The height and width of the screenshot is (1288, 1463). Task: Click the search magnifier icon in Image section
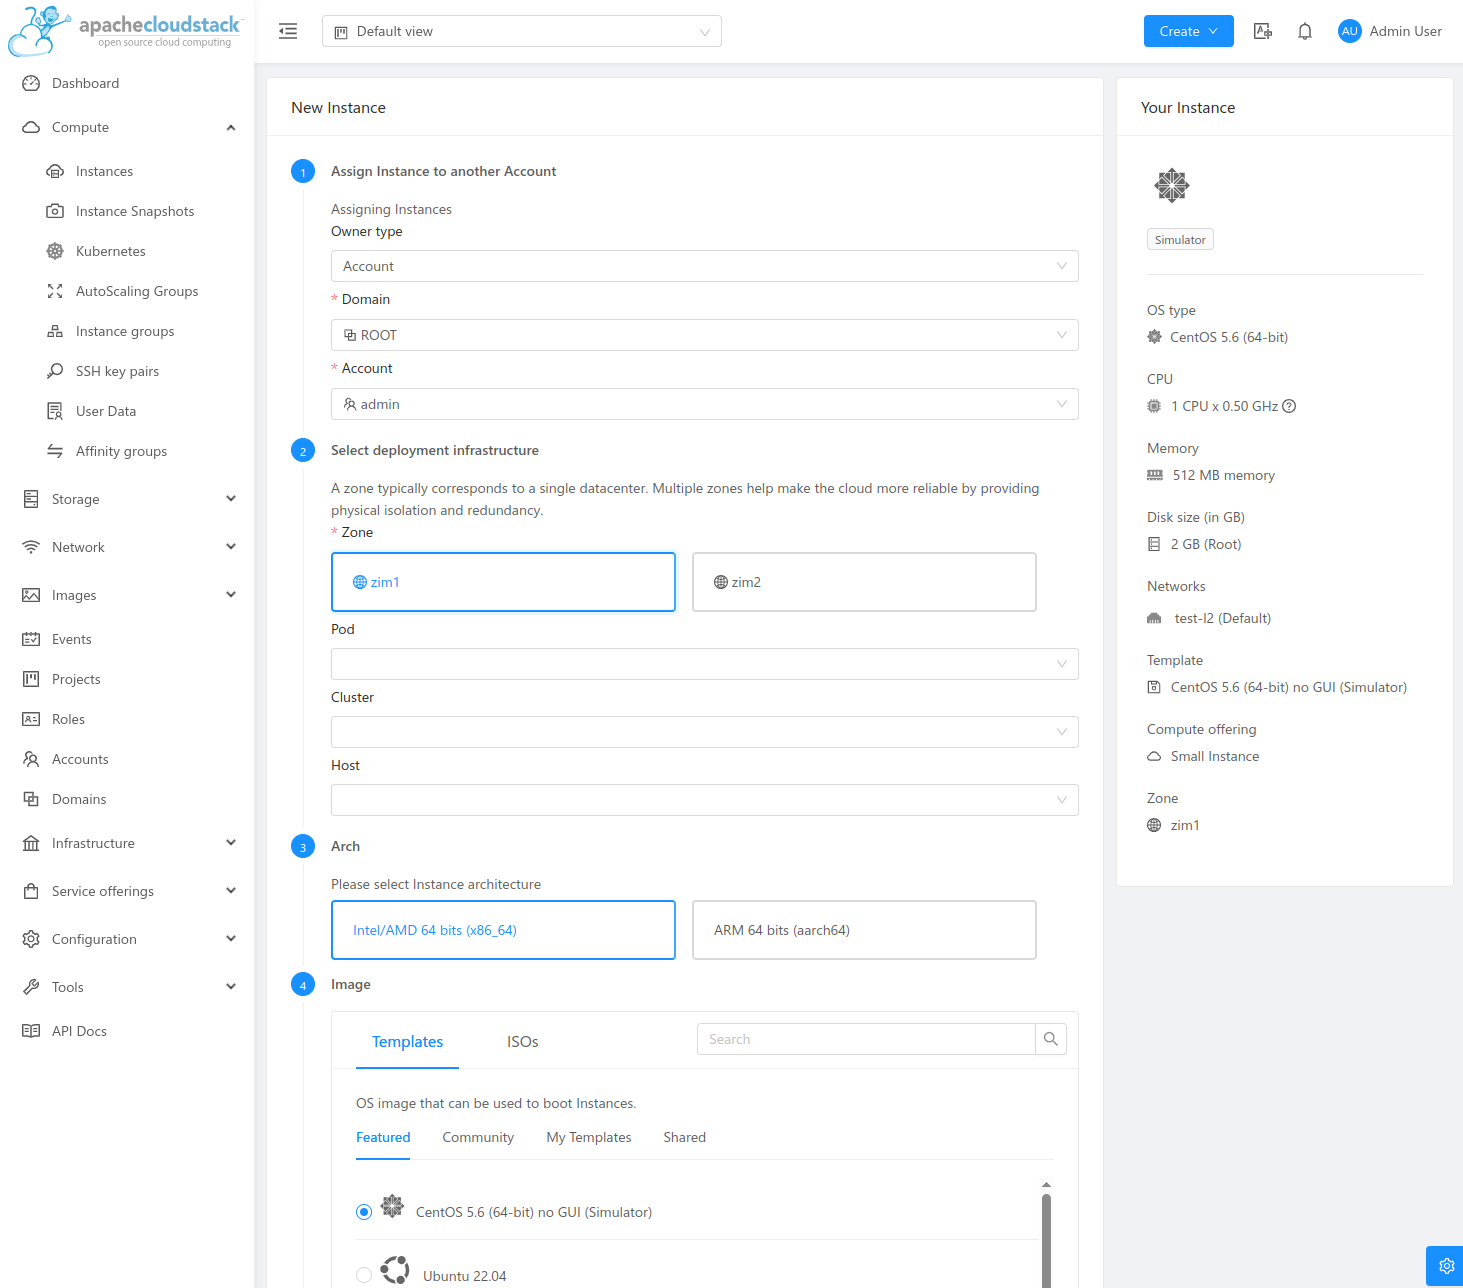pyautogui.click(x=1050, y=1039)
